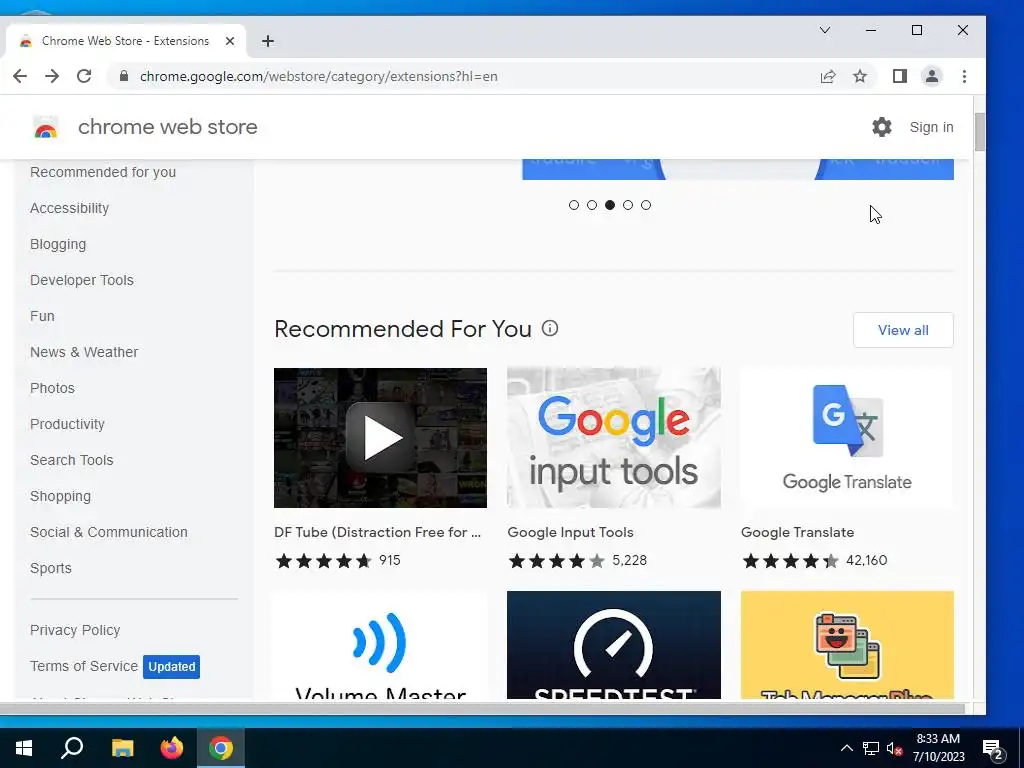
Task: Open the side panel icon in the toolbar
Action: pos(900,76)
